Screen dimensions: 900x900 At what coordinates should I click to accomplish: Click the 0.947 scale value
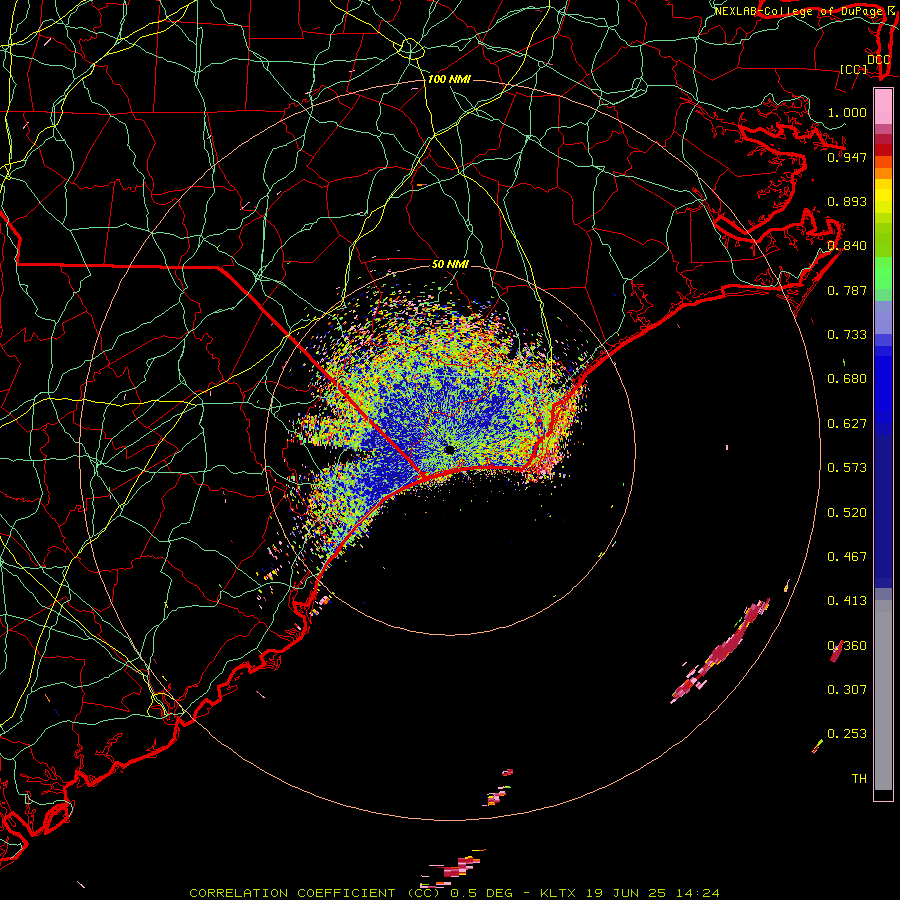click(847, 157)
